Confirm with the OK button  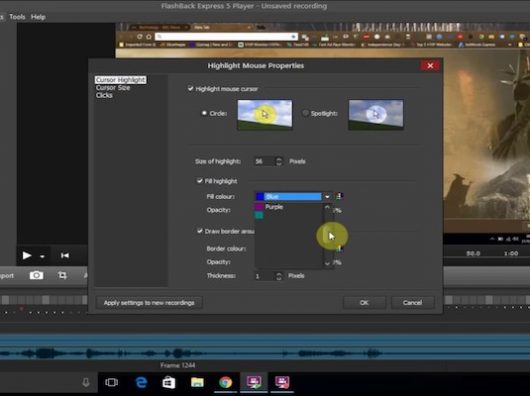pos(364,303)
